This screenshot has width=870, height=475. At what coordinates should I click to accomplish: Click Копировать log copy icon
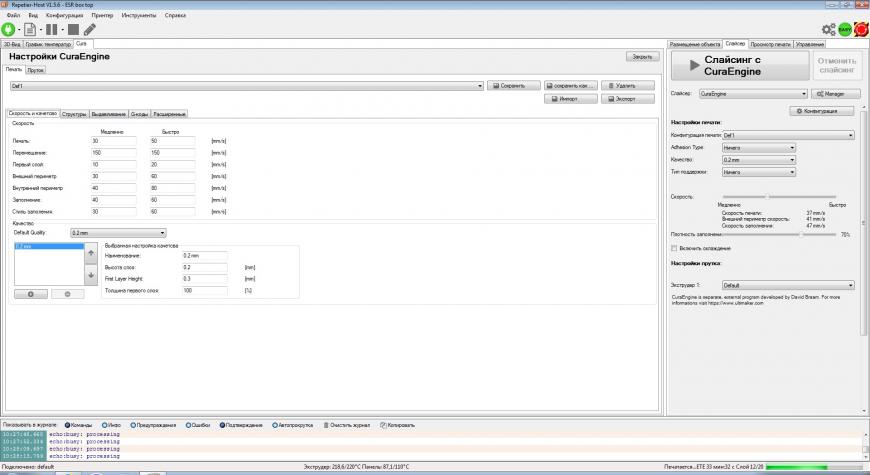click(383, 425)
